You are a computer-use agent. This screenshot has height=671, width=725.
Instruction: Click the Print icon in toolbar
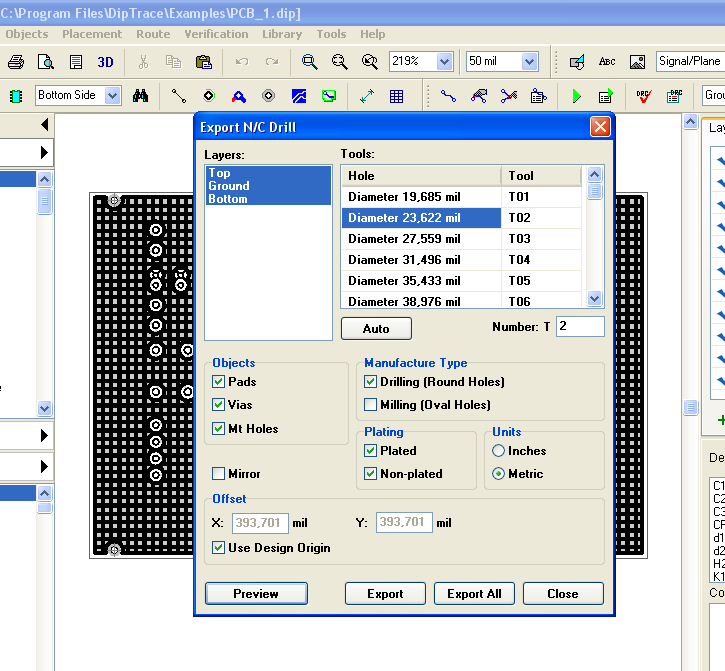[x=16, y=62]
